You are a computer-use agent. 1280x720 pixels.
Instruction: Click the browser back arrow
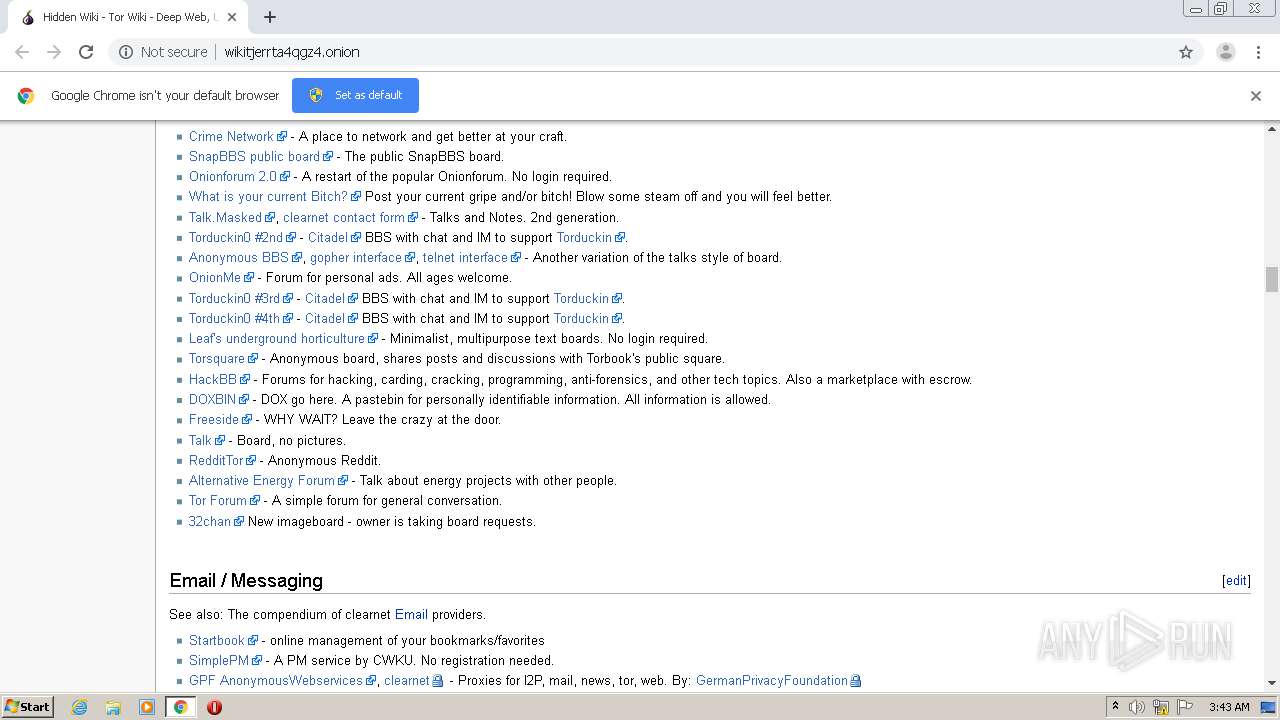tap(22, 52)
